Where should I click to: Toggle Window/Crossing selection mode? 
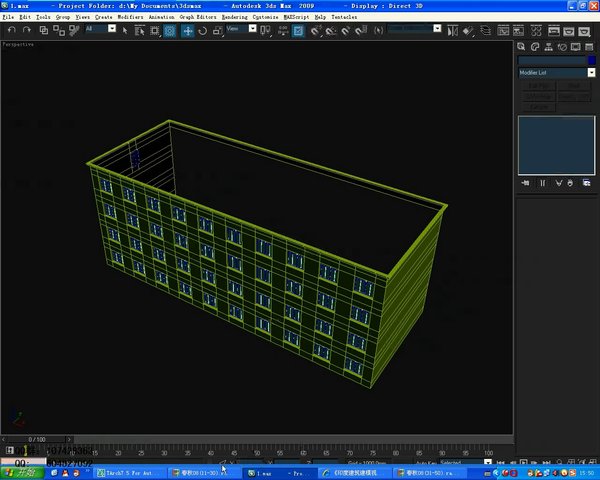click(x=170, y=31)
